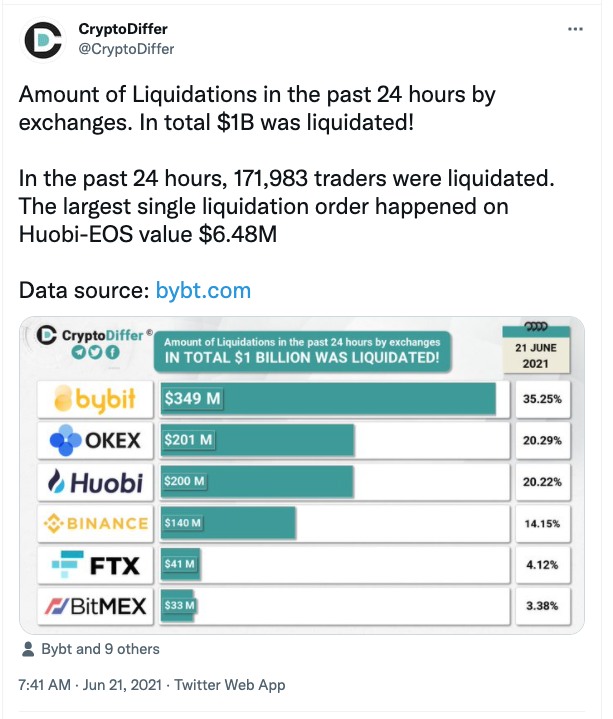This screenshot has width=613, height=719.
Task: Open the bybt.com data source link
Action: click(x=203, y=291)
